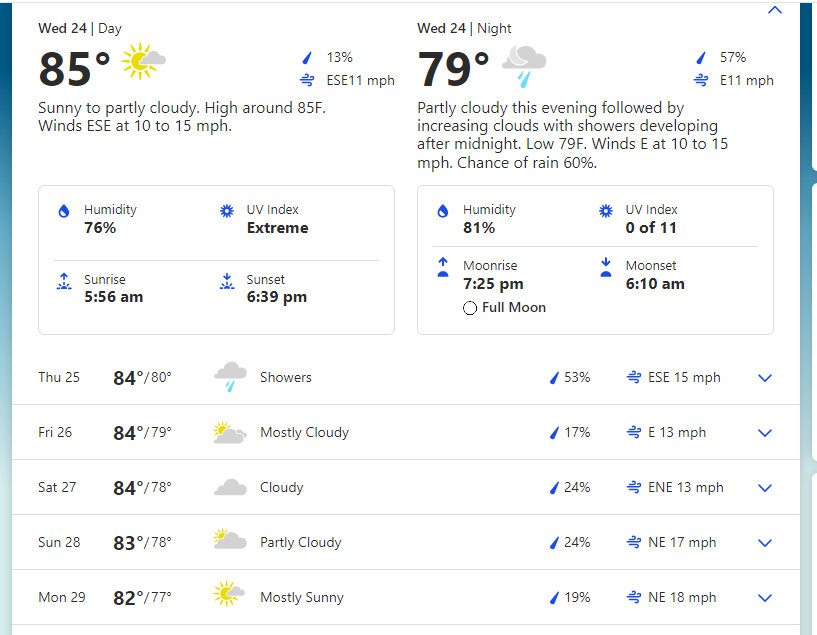Click the Thursday Showers cloud icon
This screenshot has height=635, width=817.
(x=230, y=378)
